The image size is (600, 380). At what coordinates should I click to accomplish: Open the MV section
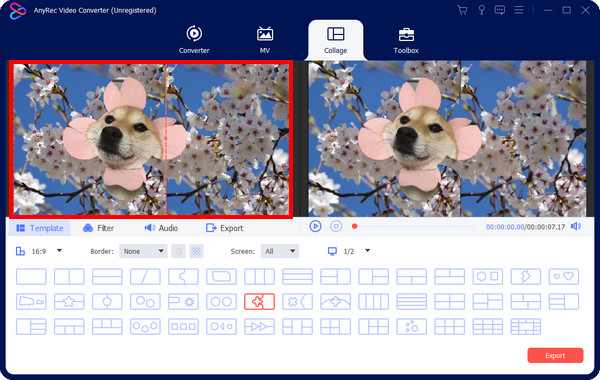(265, 39)
